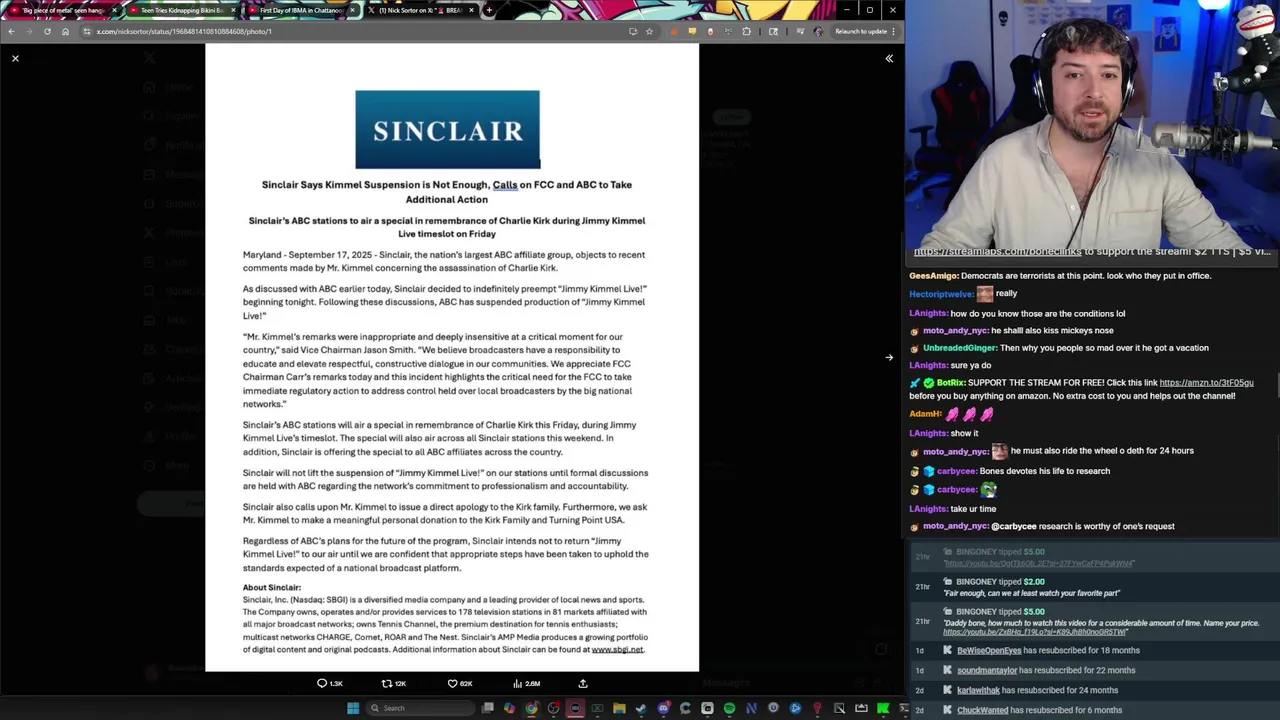Click BeWiseOpenEyes resubscribed entry
The height and width of the screenshot is (720, 1280).
click(x=1094, y=650)
